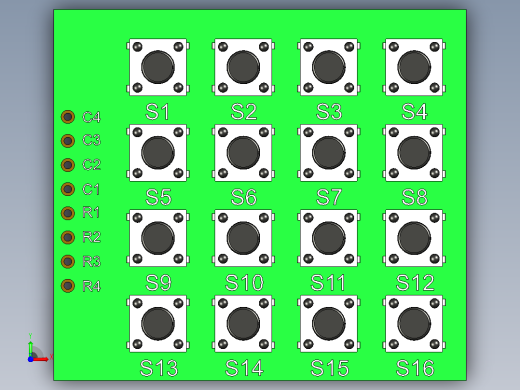Click the tactile button above label S2
The height and width of the screenshot is (390, 520).
coord(243,67)
